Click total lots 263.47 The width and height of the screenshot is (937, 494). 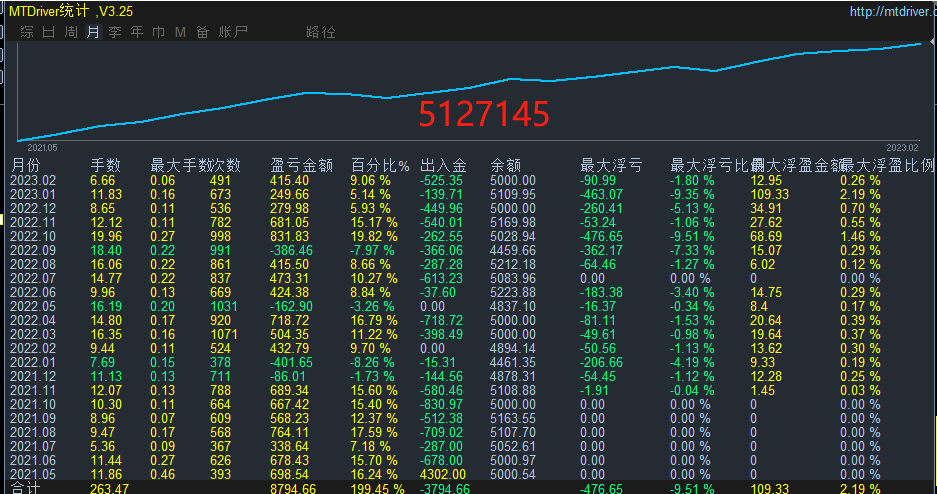click(110, 489)
